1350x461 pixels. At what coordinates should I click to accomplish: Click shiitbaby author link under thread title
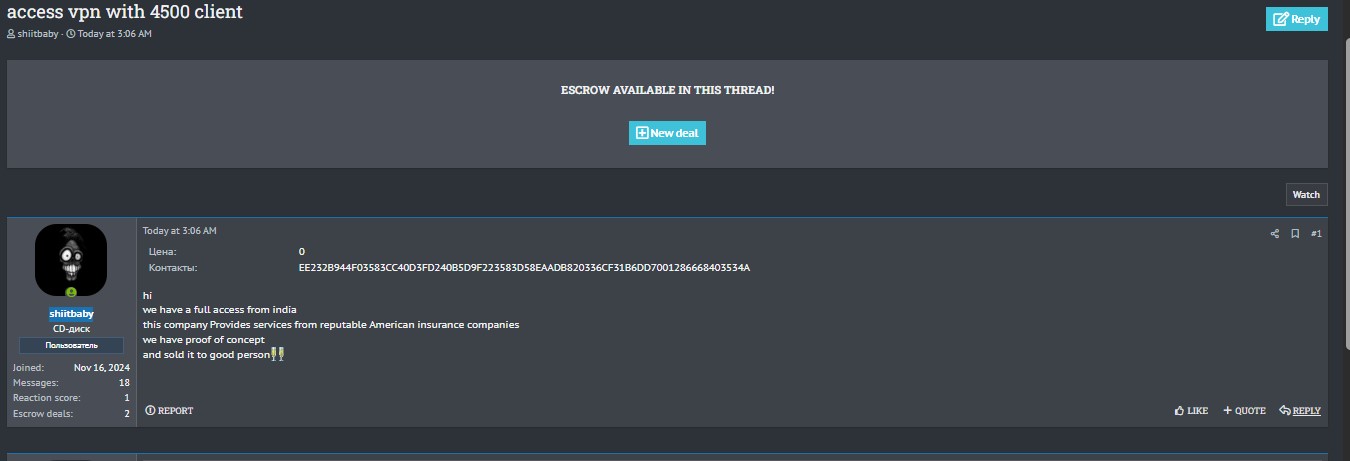pyautogui.click(x=38, y=34)
